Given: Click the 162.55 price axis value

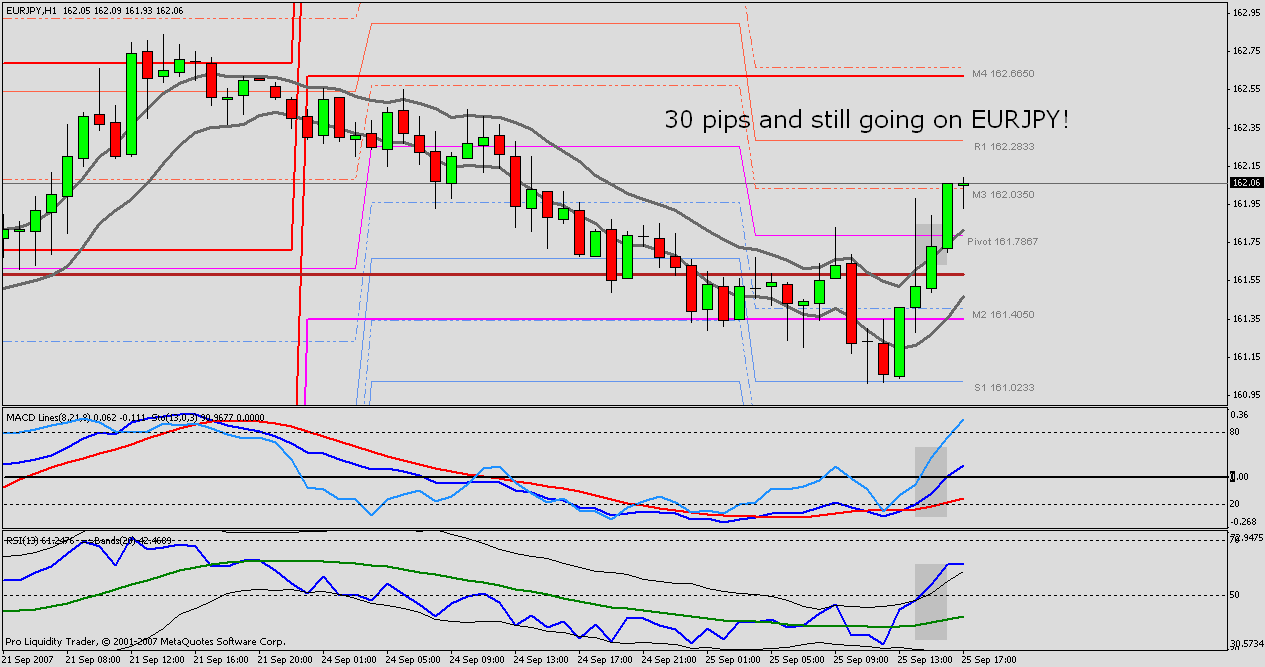Looking at the screenshot, I should (1246, 89).
